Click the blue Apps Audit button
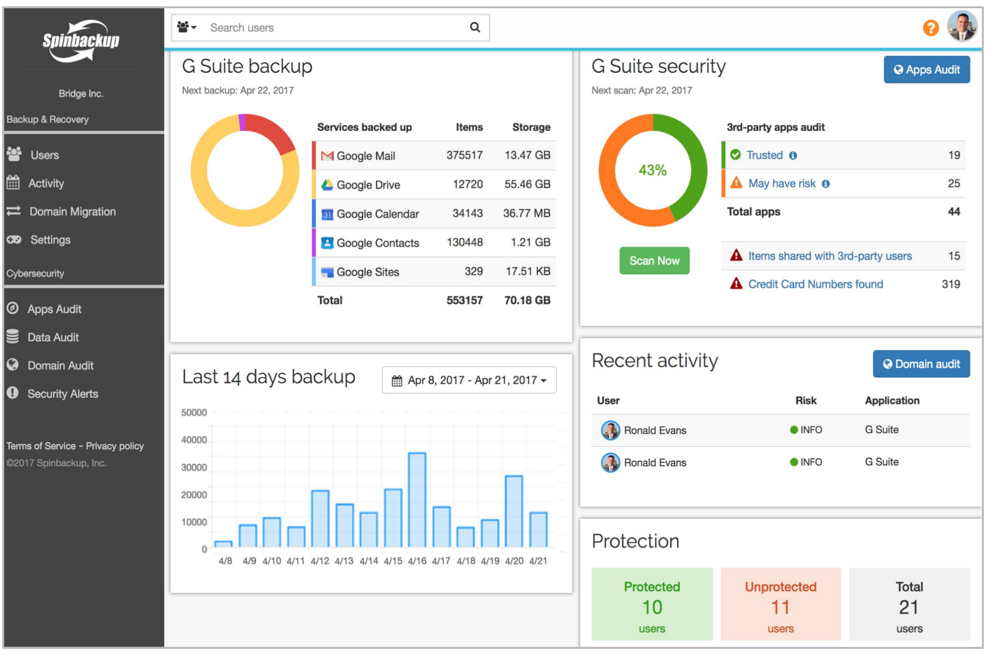Image resolution: width=1000 pixels, height=665 pixels. pos(927,69)
